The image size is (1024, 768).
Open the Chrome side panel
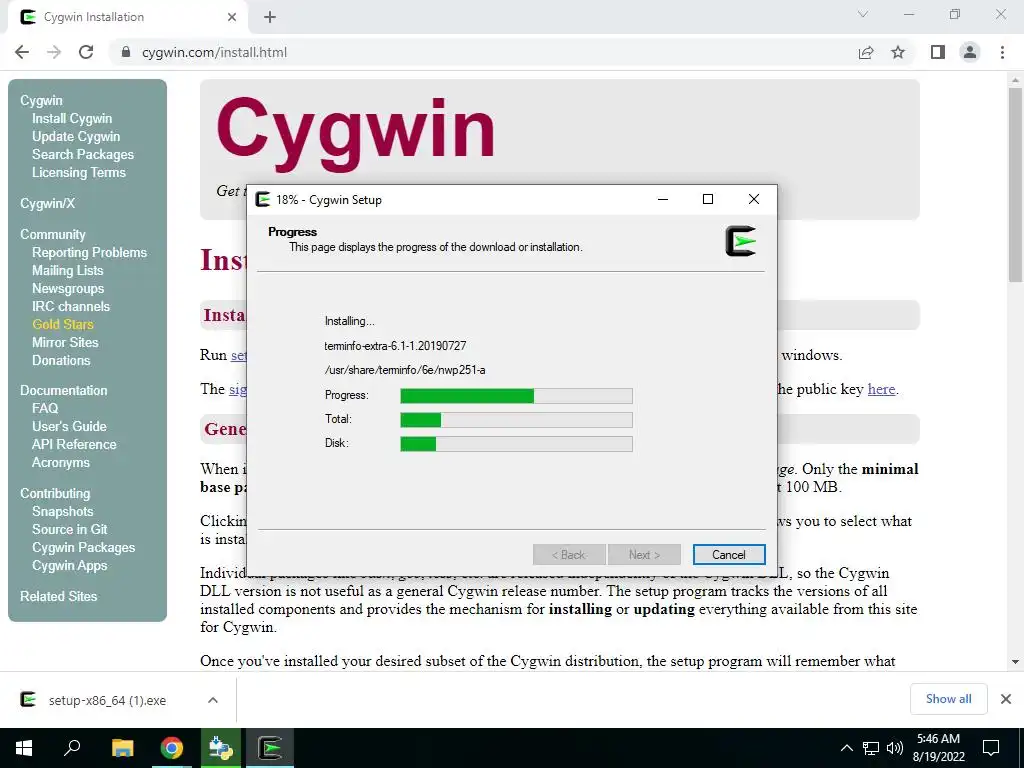(x=938, y=52)
